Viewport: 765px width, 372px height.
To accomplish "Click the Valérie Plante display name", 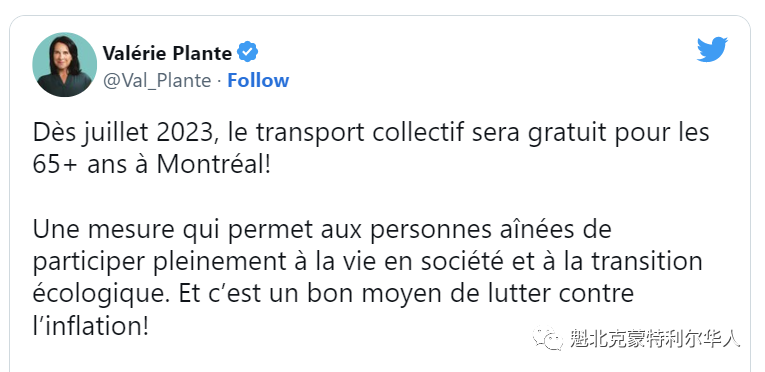I will pos(167,52).
